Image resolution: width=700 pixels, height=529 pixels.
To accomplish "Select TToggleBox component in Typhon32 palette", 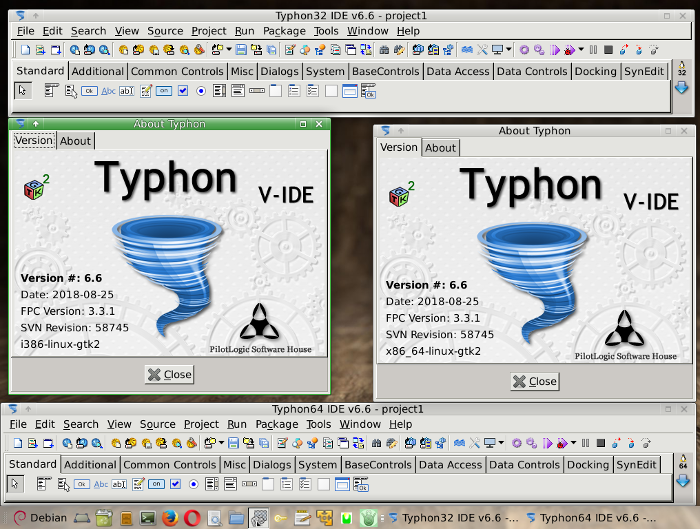I will (x=164, y=91).
